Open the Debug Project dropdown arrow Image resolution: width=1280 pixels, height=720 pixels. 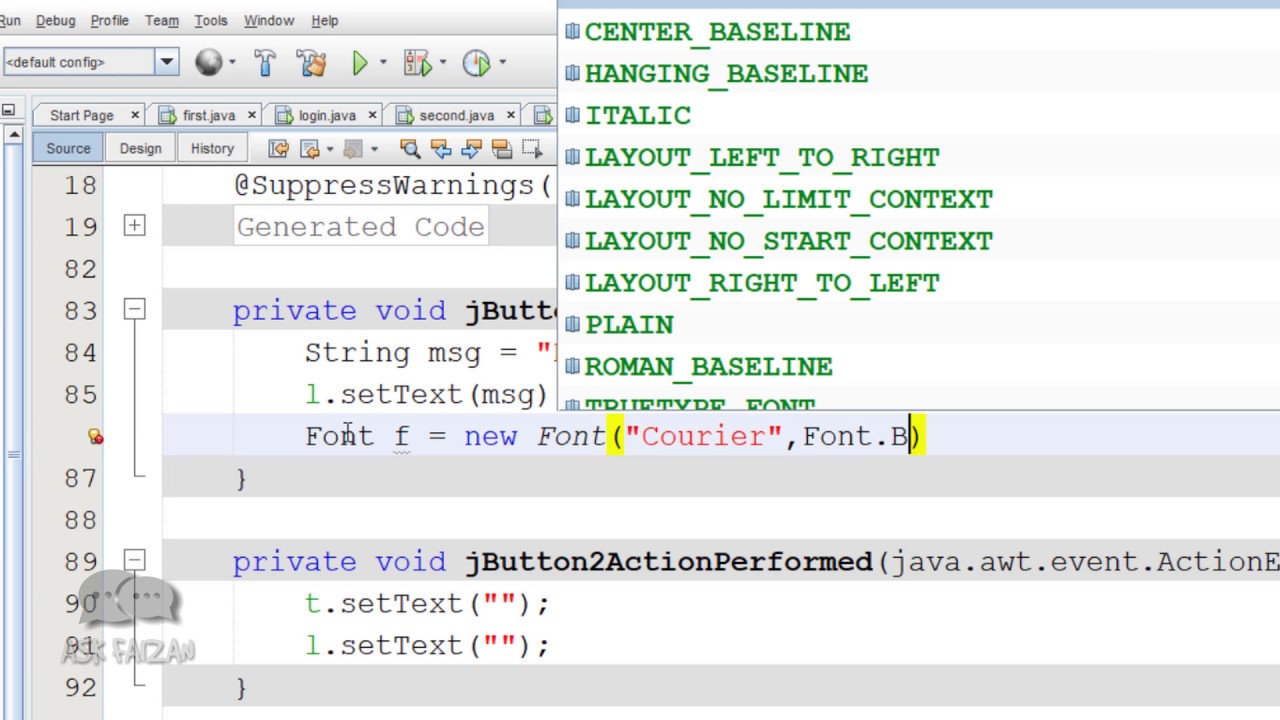pos(443,63)
